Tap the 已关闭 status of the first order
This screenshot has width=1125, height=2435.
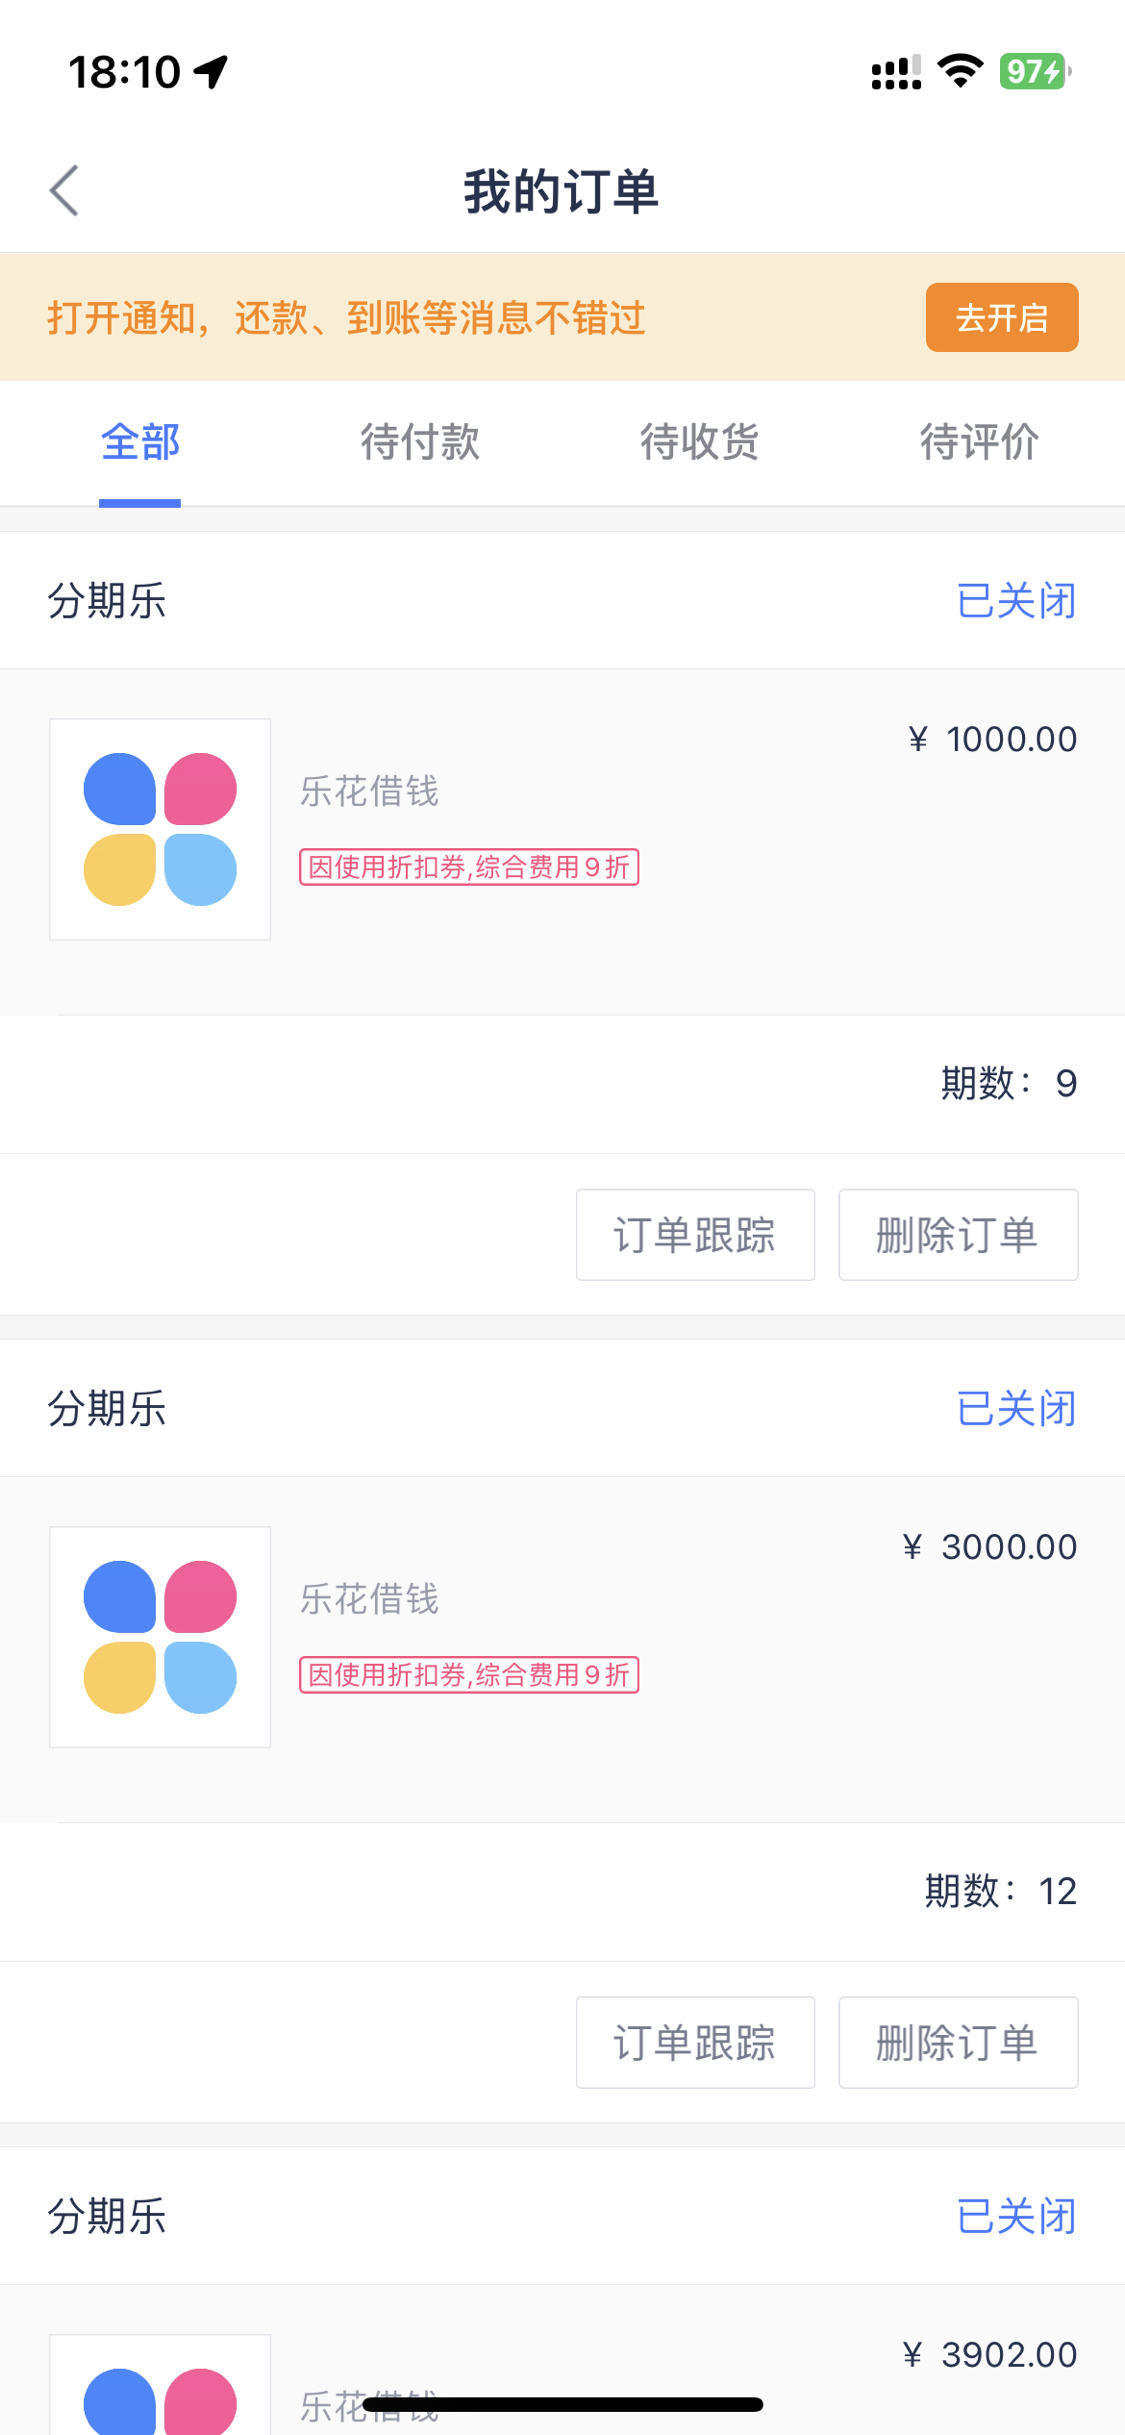coord(1016,601)
